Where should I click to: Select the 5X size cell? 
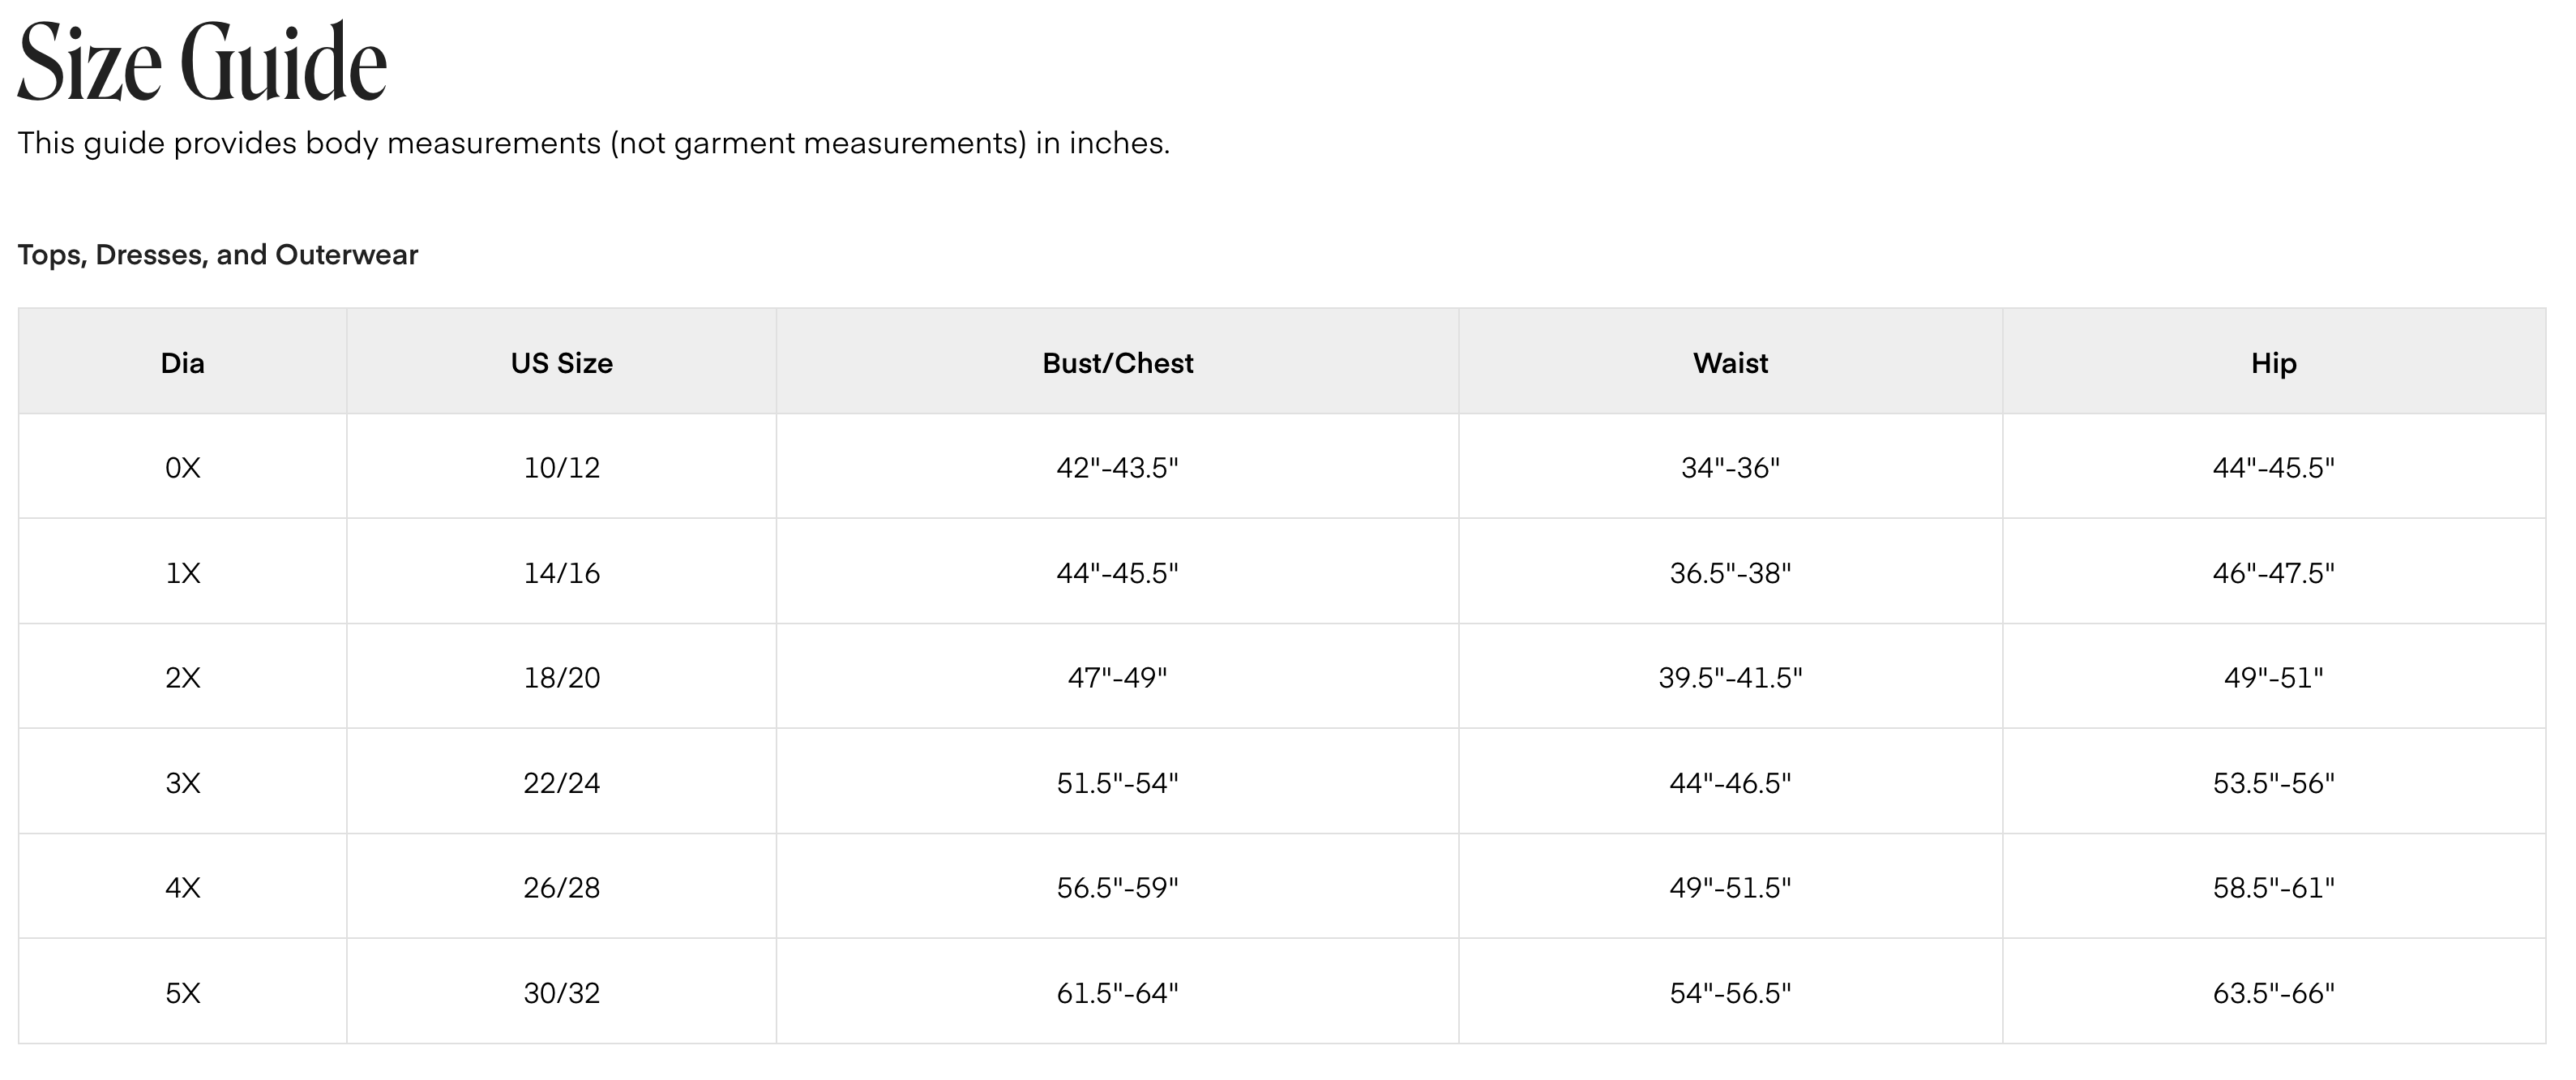click(x=183, y=992)
